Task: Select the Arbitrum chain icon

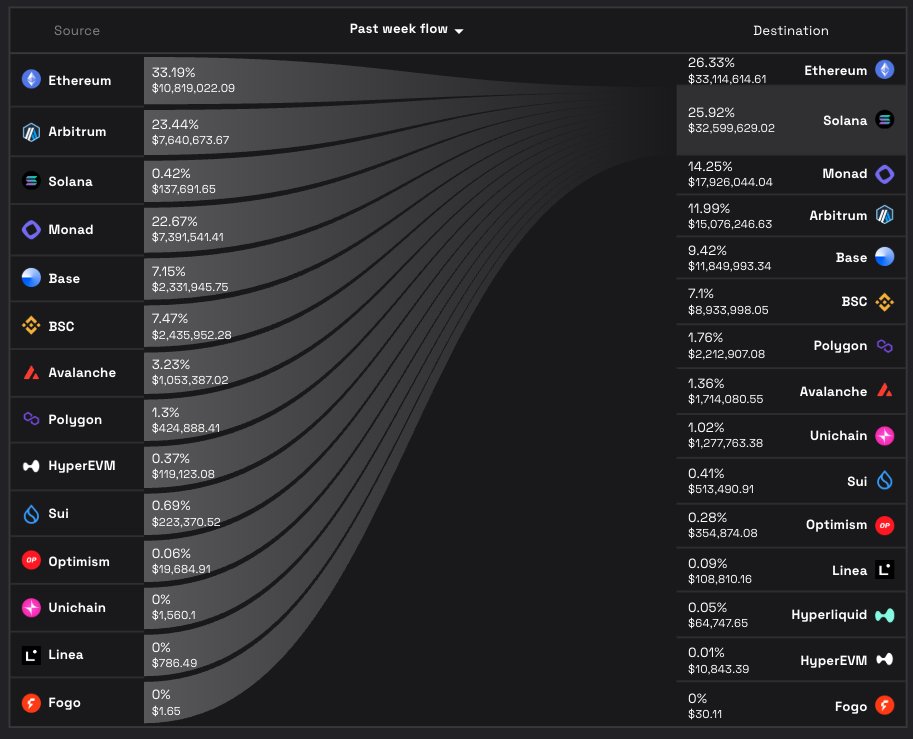Action: [31, 131]
